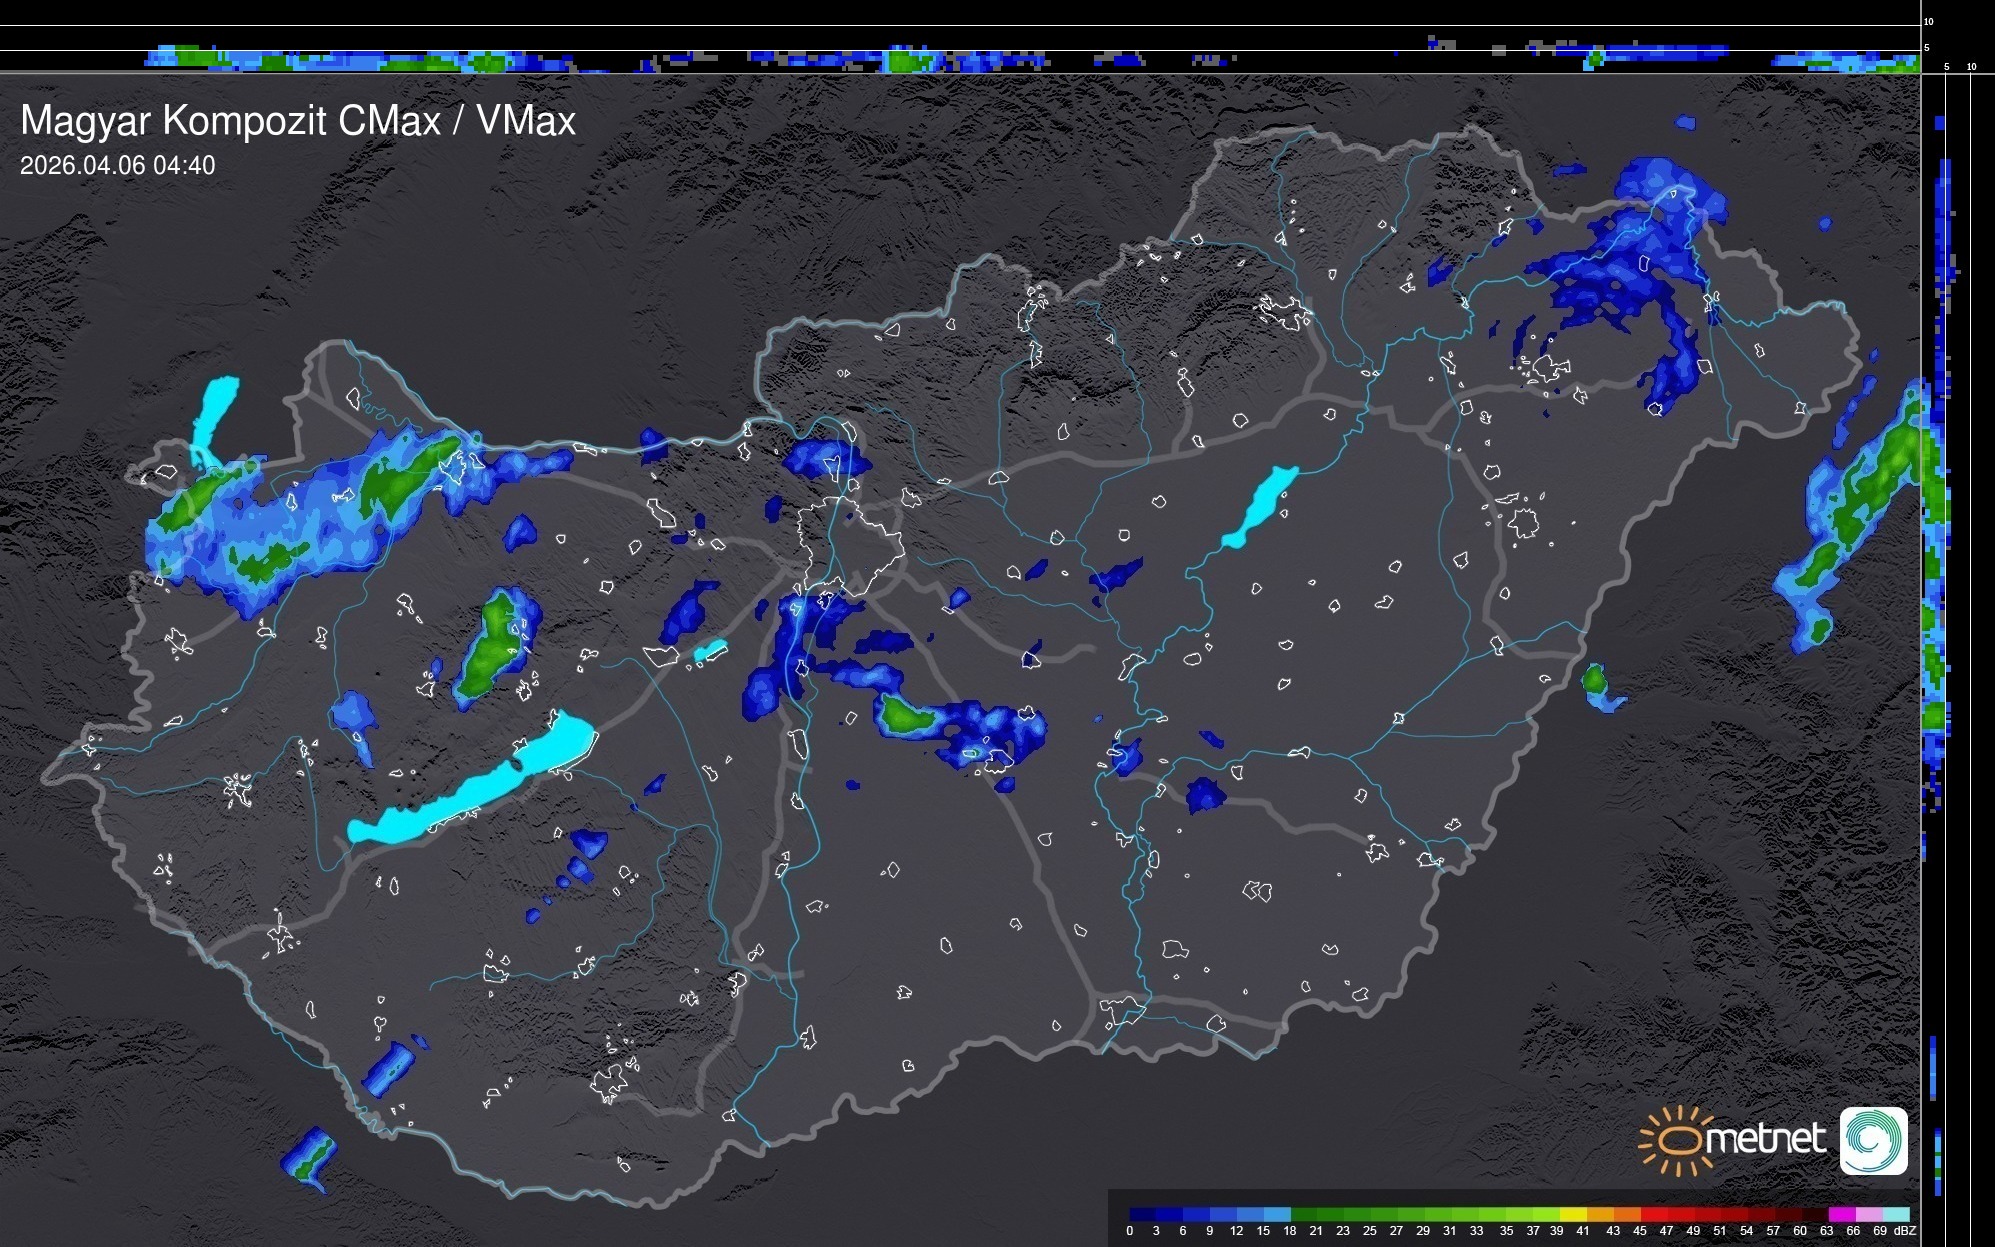
Task: Click the bright red 45 dBZ swatch
Action: pyautogui.click(x=1654, y=1215)
